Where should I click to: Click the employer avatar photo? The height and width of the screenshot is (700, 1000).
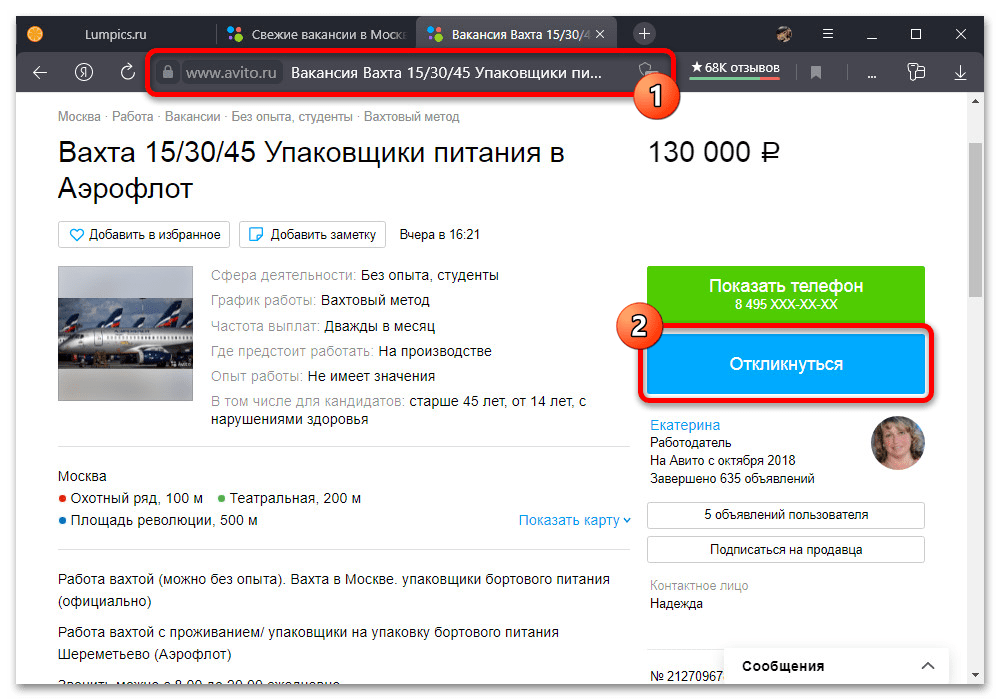point(897,443)
